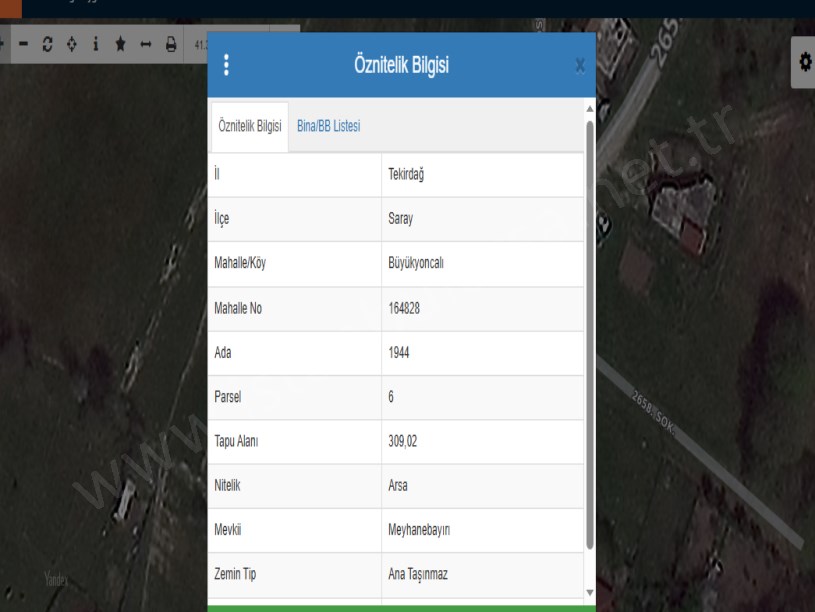Click the Tekirdağ province value cell
Image resolution: width=815 pixels, height=612 pixels.
(x=482, y=175)
